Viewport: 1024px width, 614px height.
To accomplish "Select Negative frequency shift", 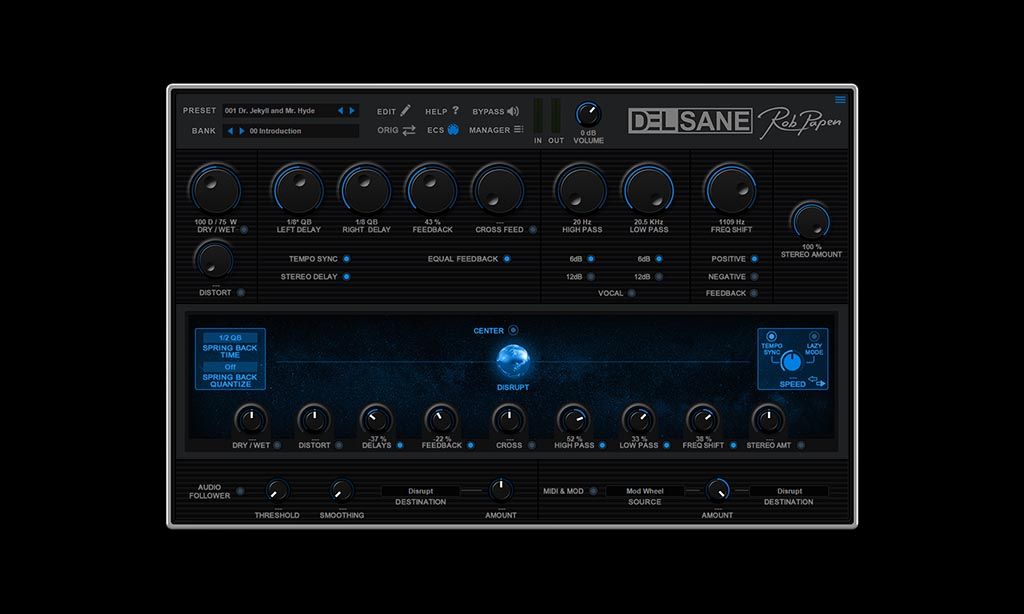I will pyautogui.click(x=754, y=276).
